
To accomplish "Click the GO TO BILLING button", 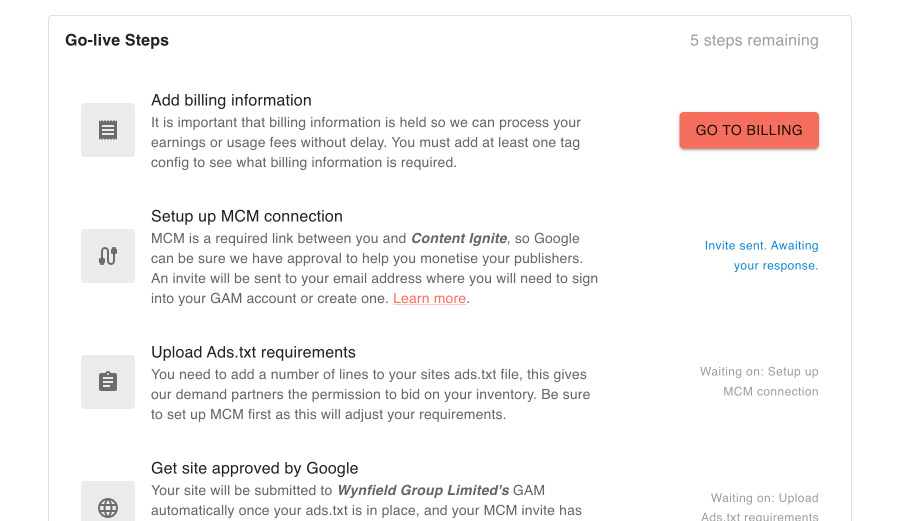I will pyautogui.click(x=749, y=130).
